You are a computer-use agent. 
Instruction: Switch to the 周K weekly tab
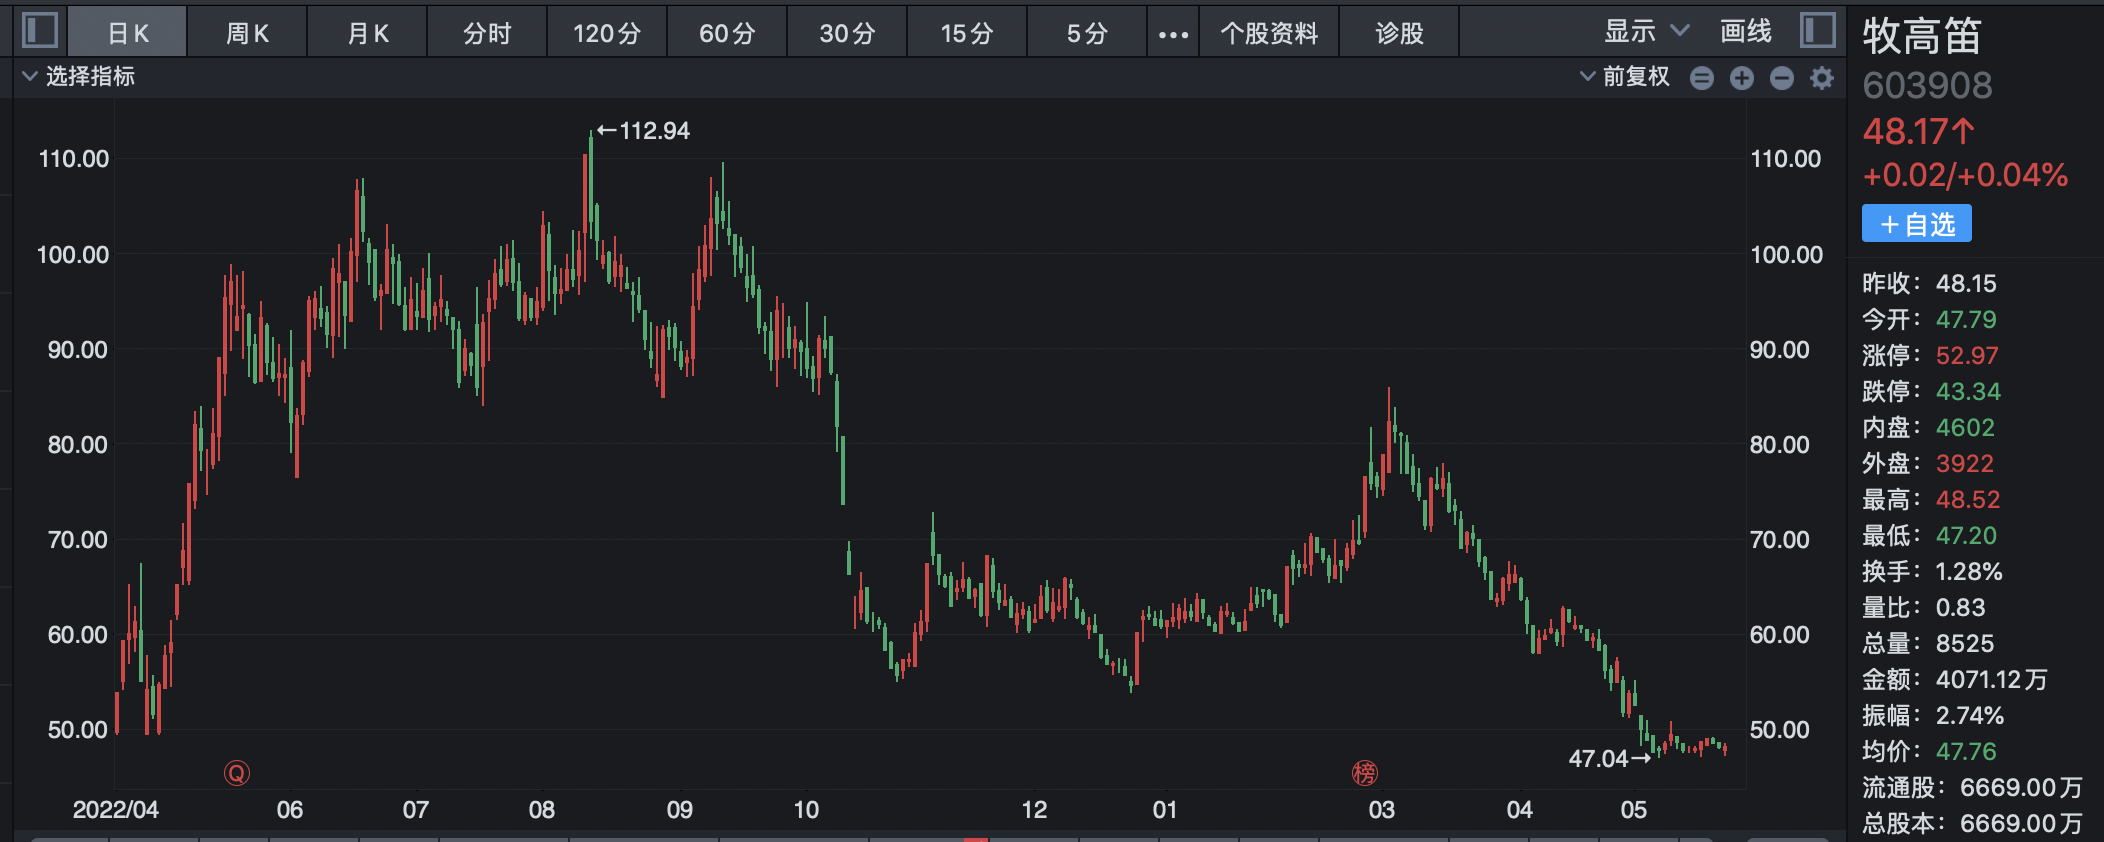click(x=247, y=34)
